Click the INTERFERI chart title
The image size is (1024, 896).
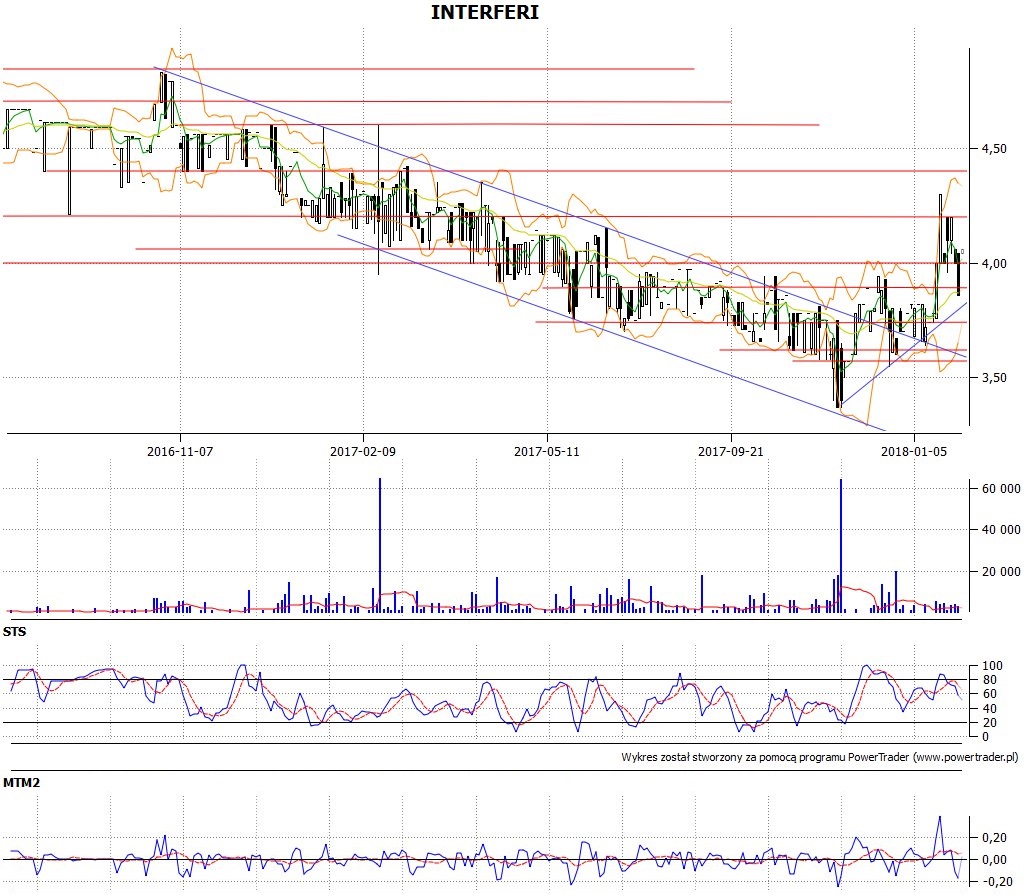(x=485, y=12)
